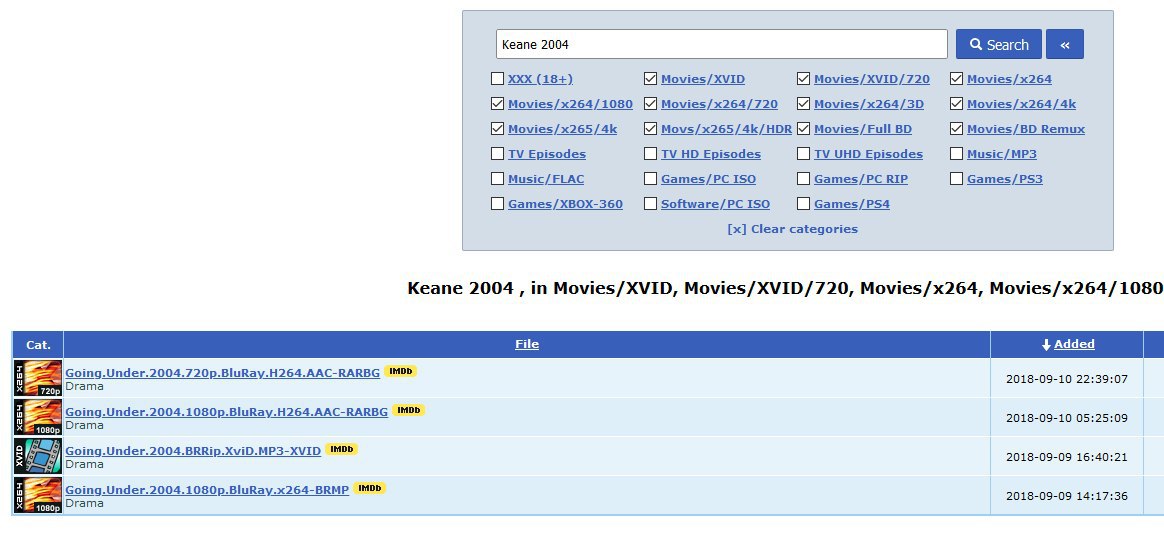Check the Games/PS4 checkbox
The image size is (1164, 537).
tap(803, 204)
